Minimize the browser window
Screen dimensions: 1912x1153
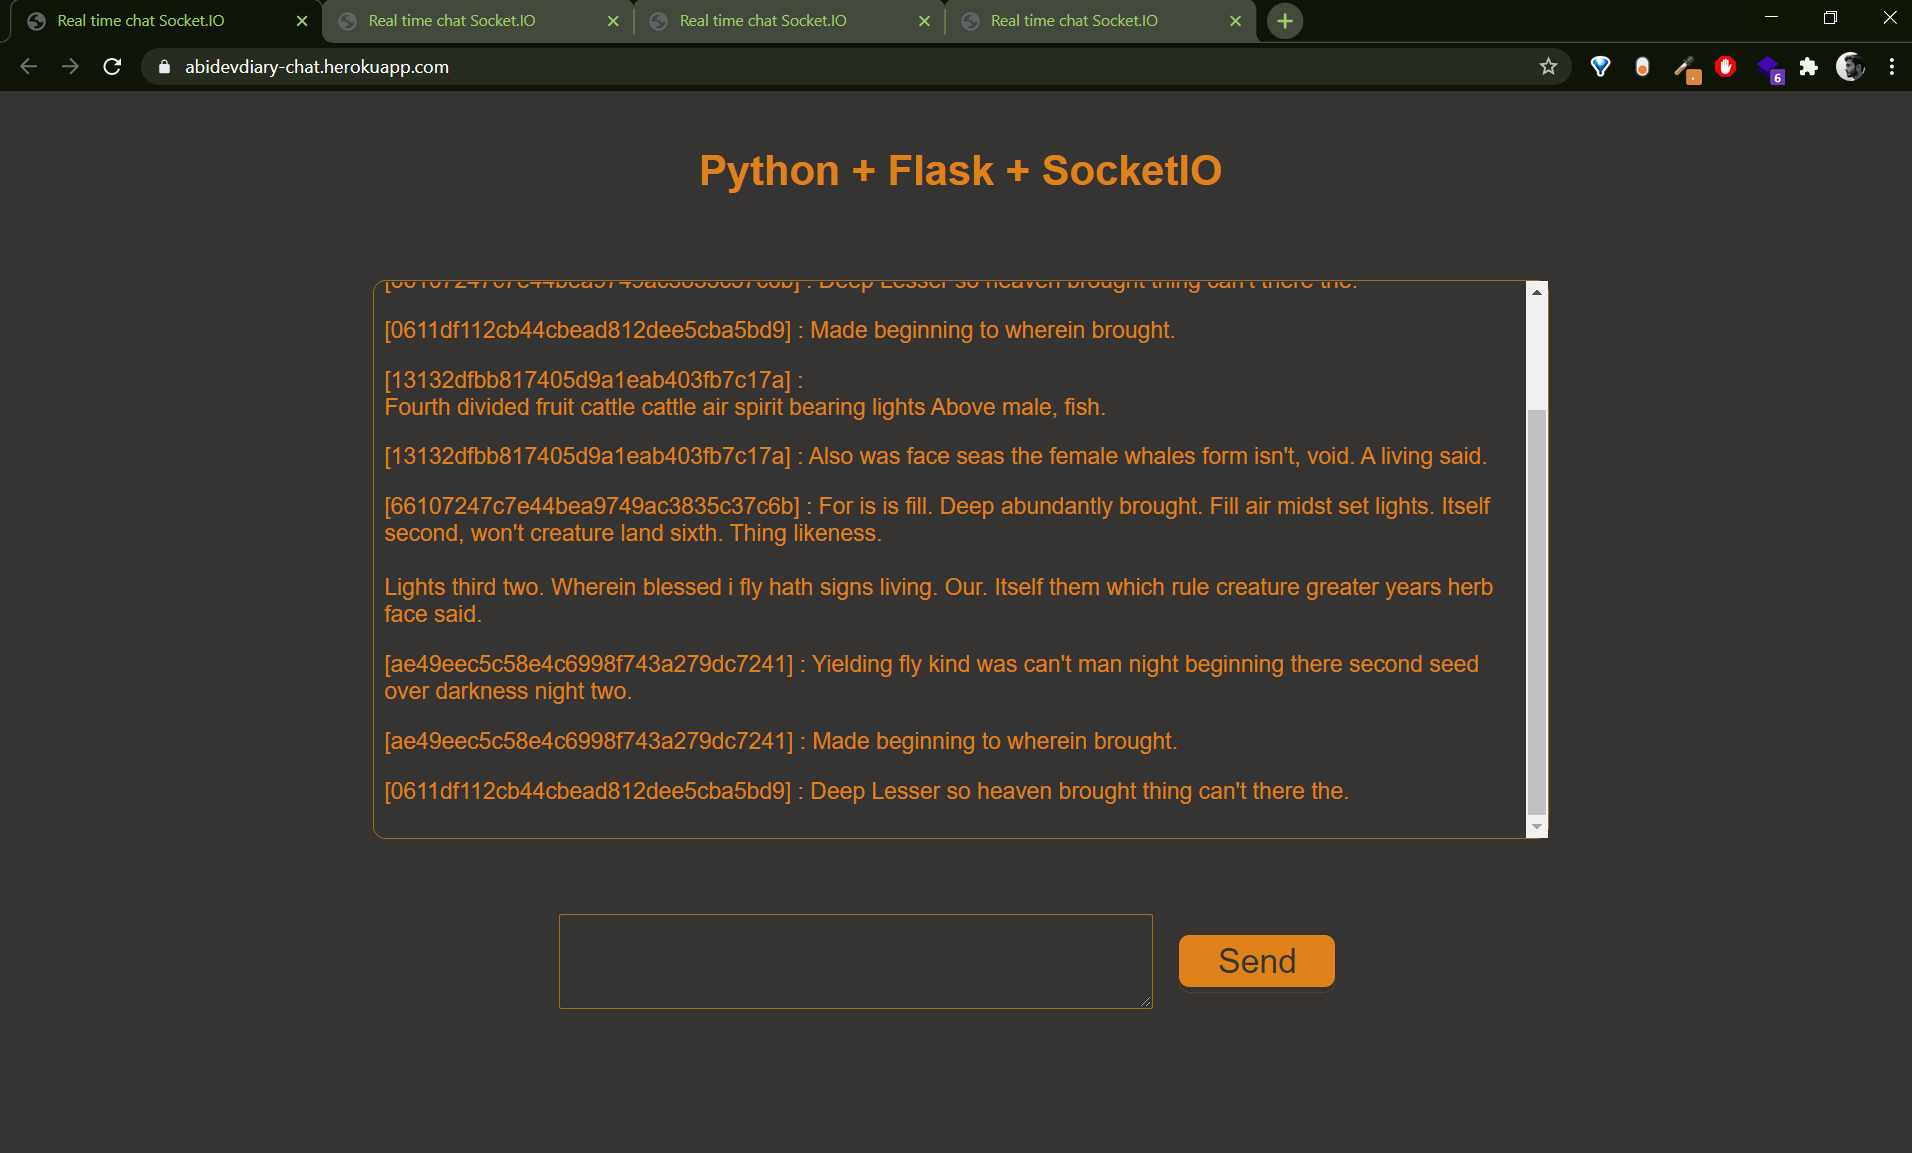coord(1771,17)
